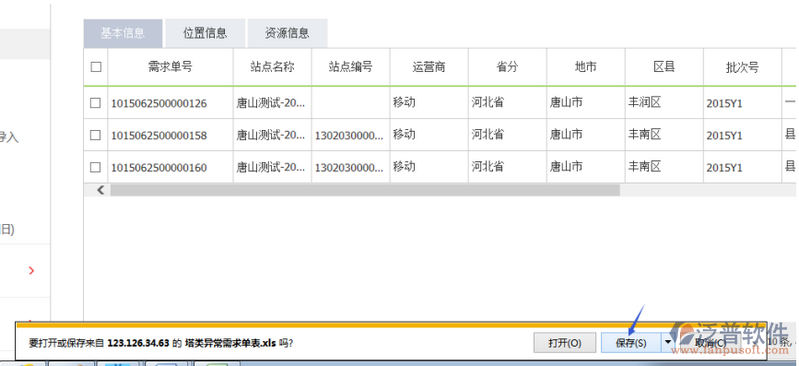Image resolution: width=799 pixels, height=366 pixels.
Task: Click the 取消(C) button
Action: (710, 343)
